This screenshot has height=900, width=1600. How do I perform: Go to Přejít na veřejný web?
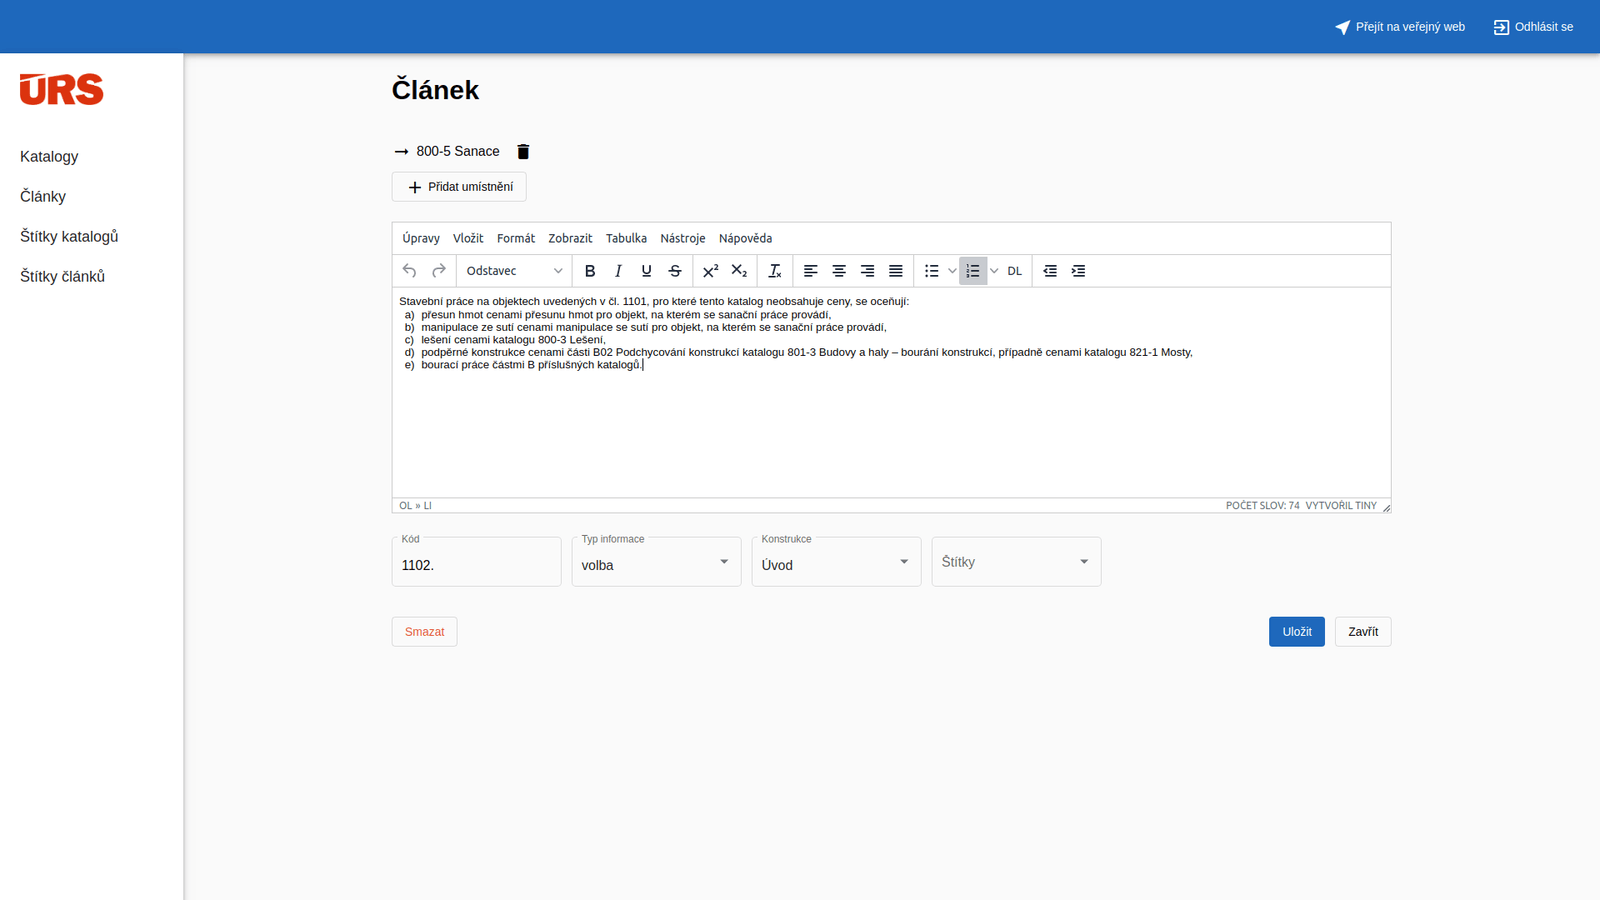pos(1400,27)
